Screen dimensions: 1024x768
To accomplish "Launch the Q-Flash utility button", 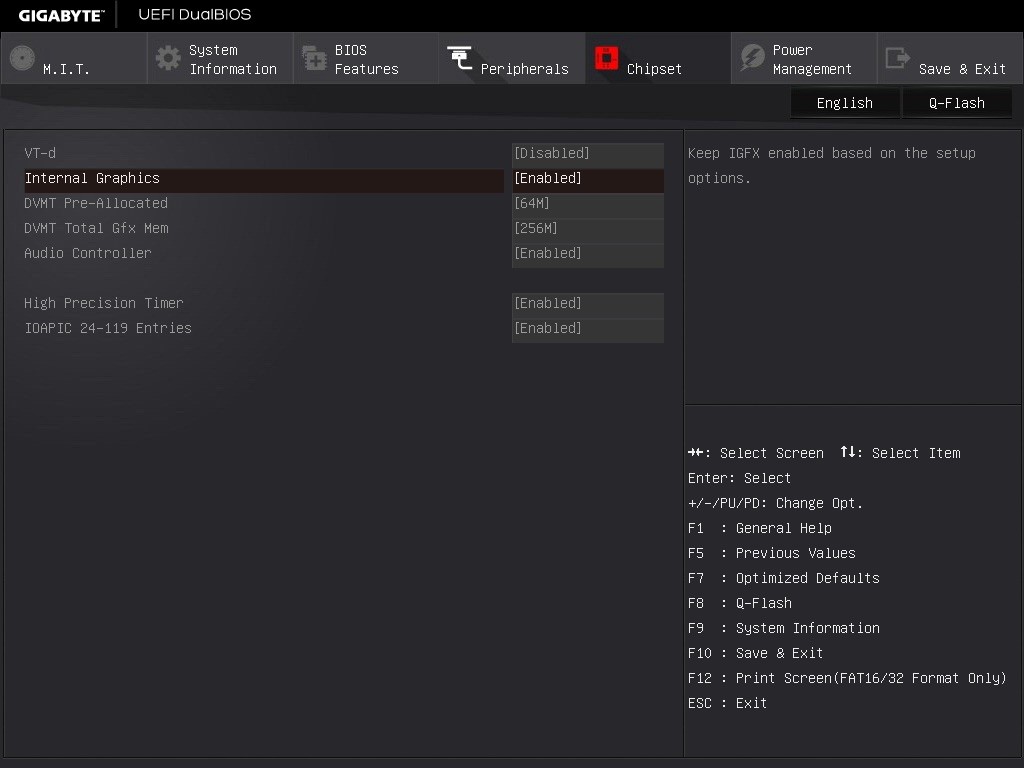I will pyautogui.click(x=957, y=103).
